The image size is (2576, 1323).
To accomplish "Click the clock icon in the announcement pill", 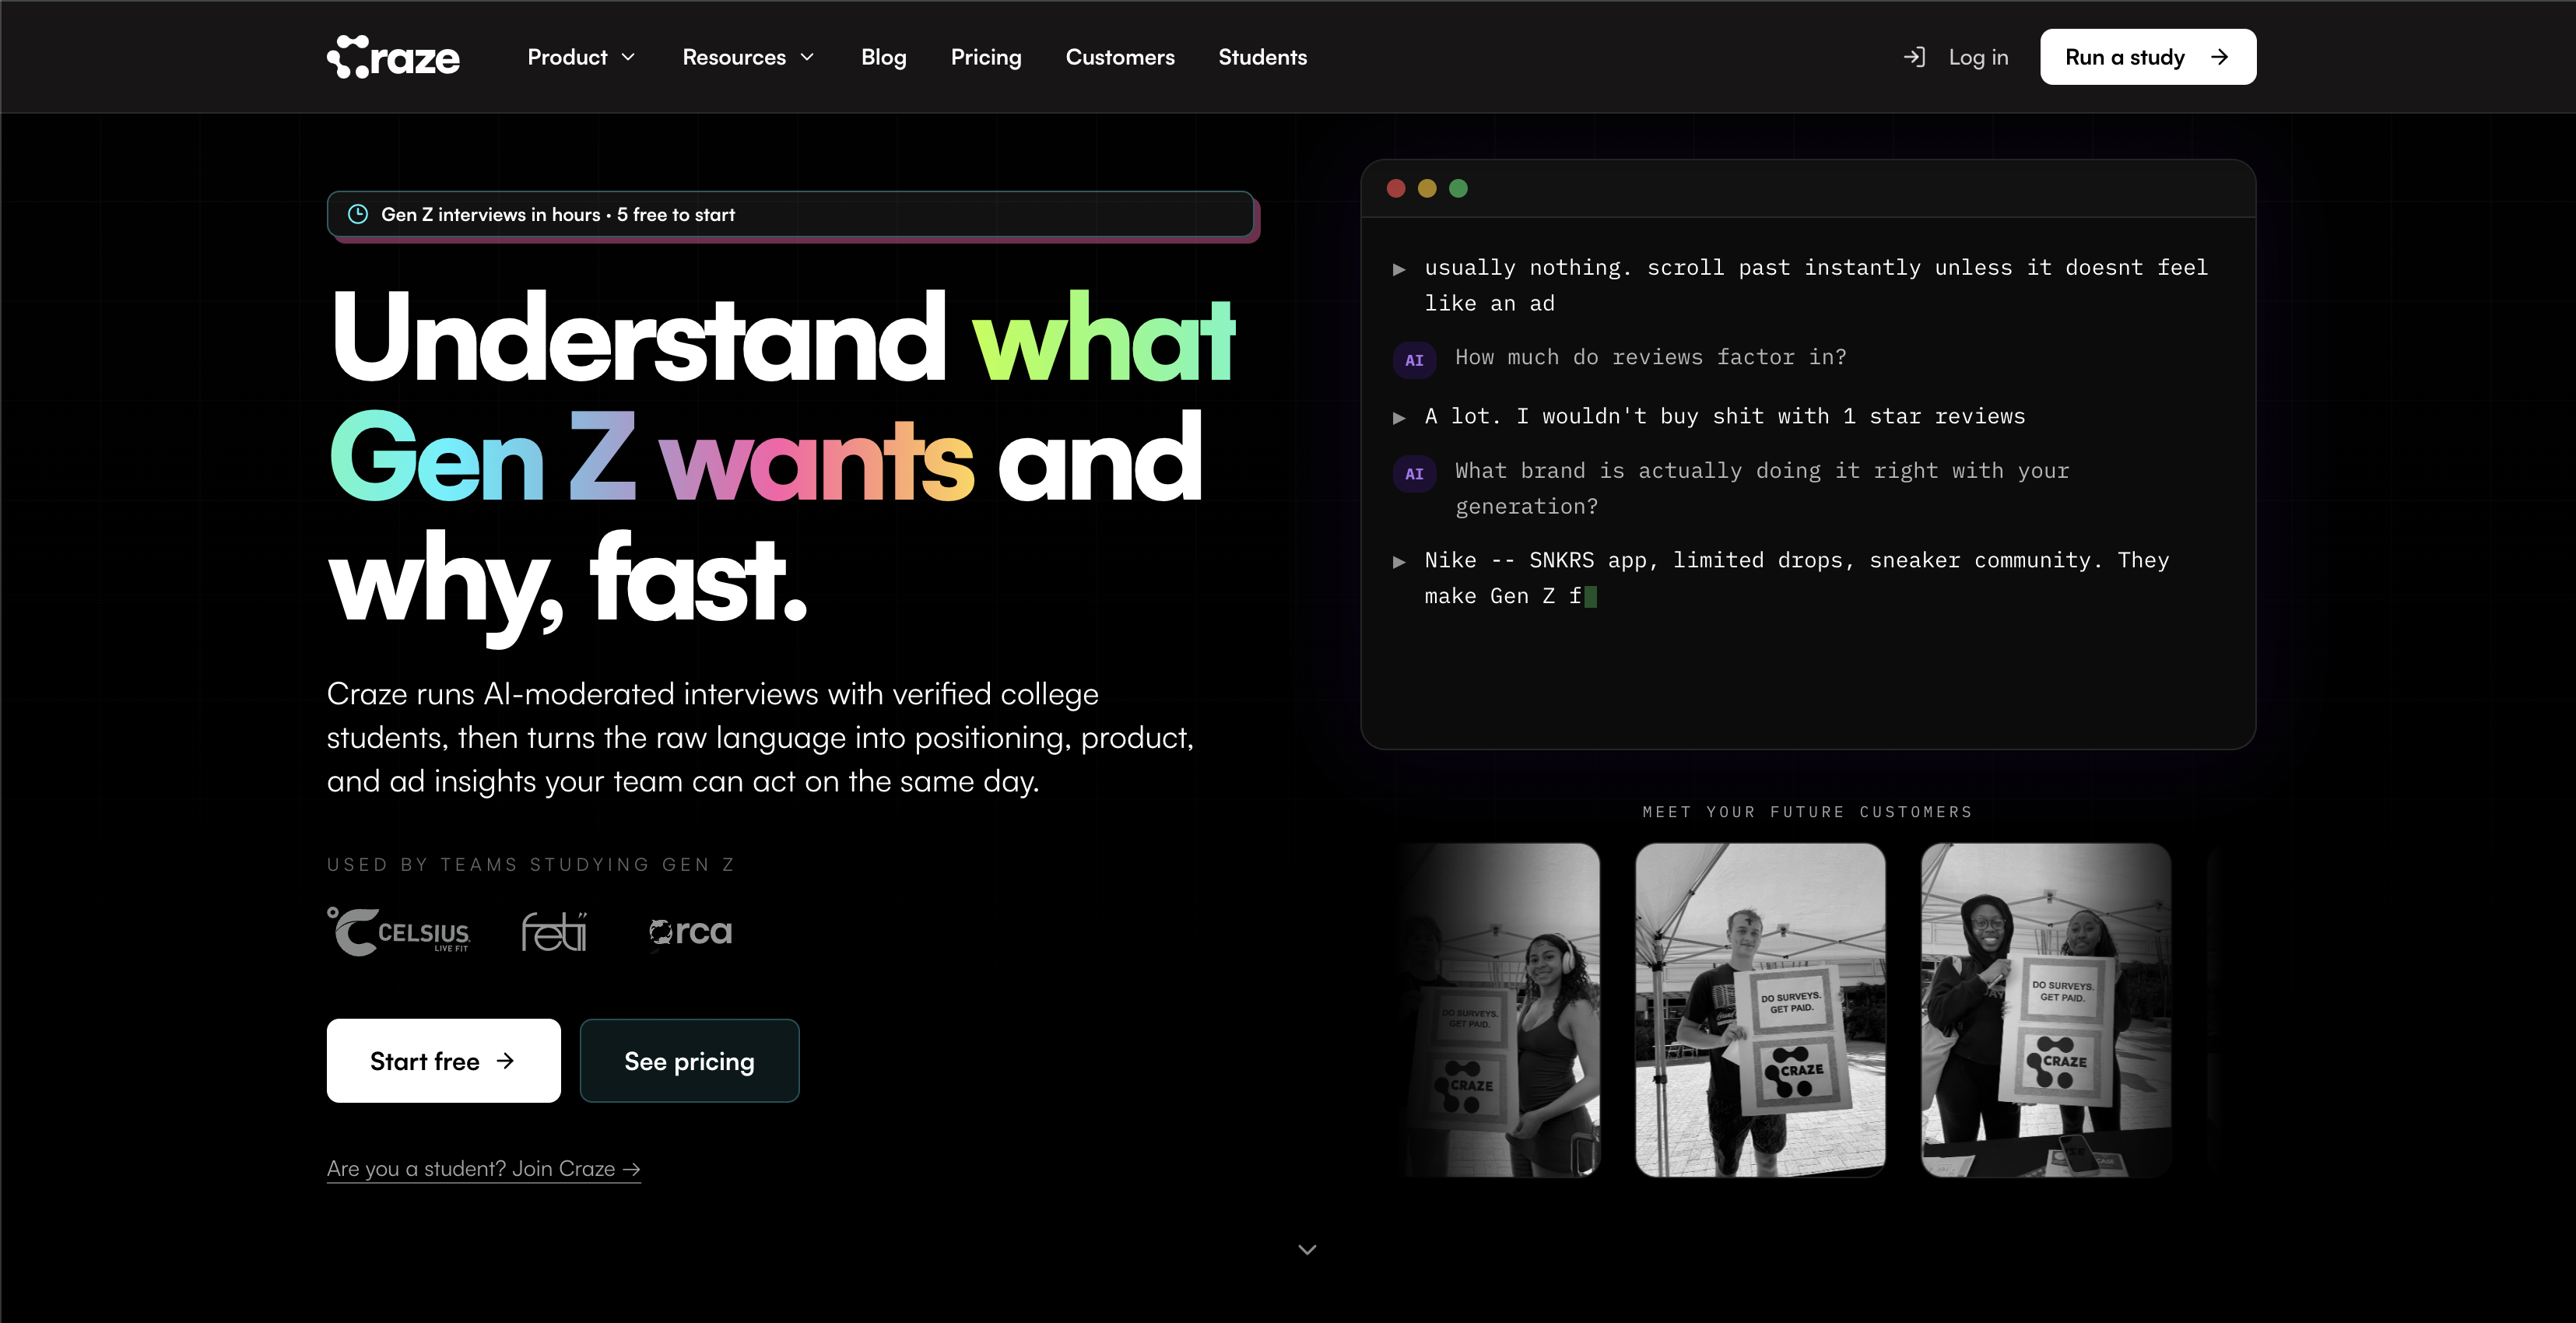I will point(357,214).
